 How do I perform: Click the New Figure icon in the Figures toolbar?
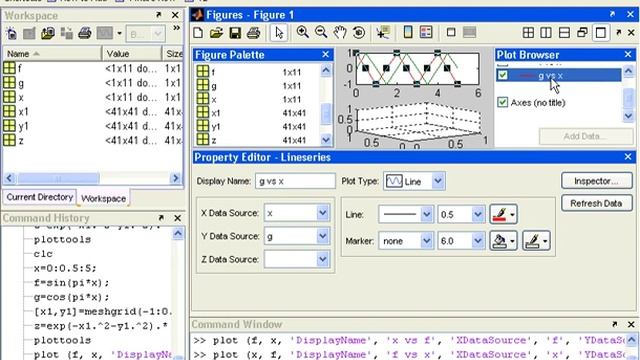click(198, 33)
